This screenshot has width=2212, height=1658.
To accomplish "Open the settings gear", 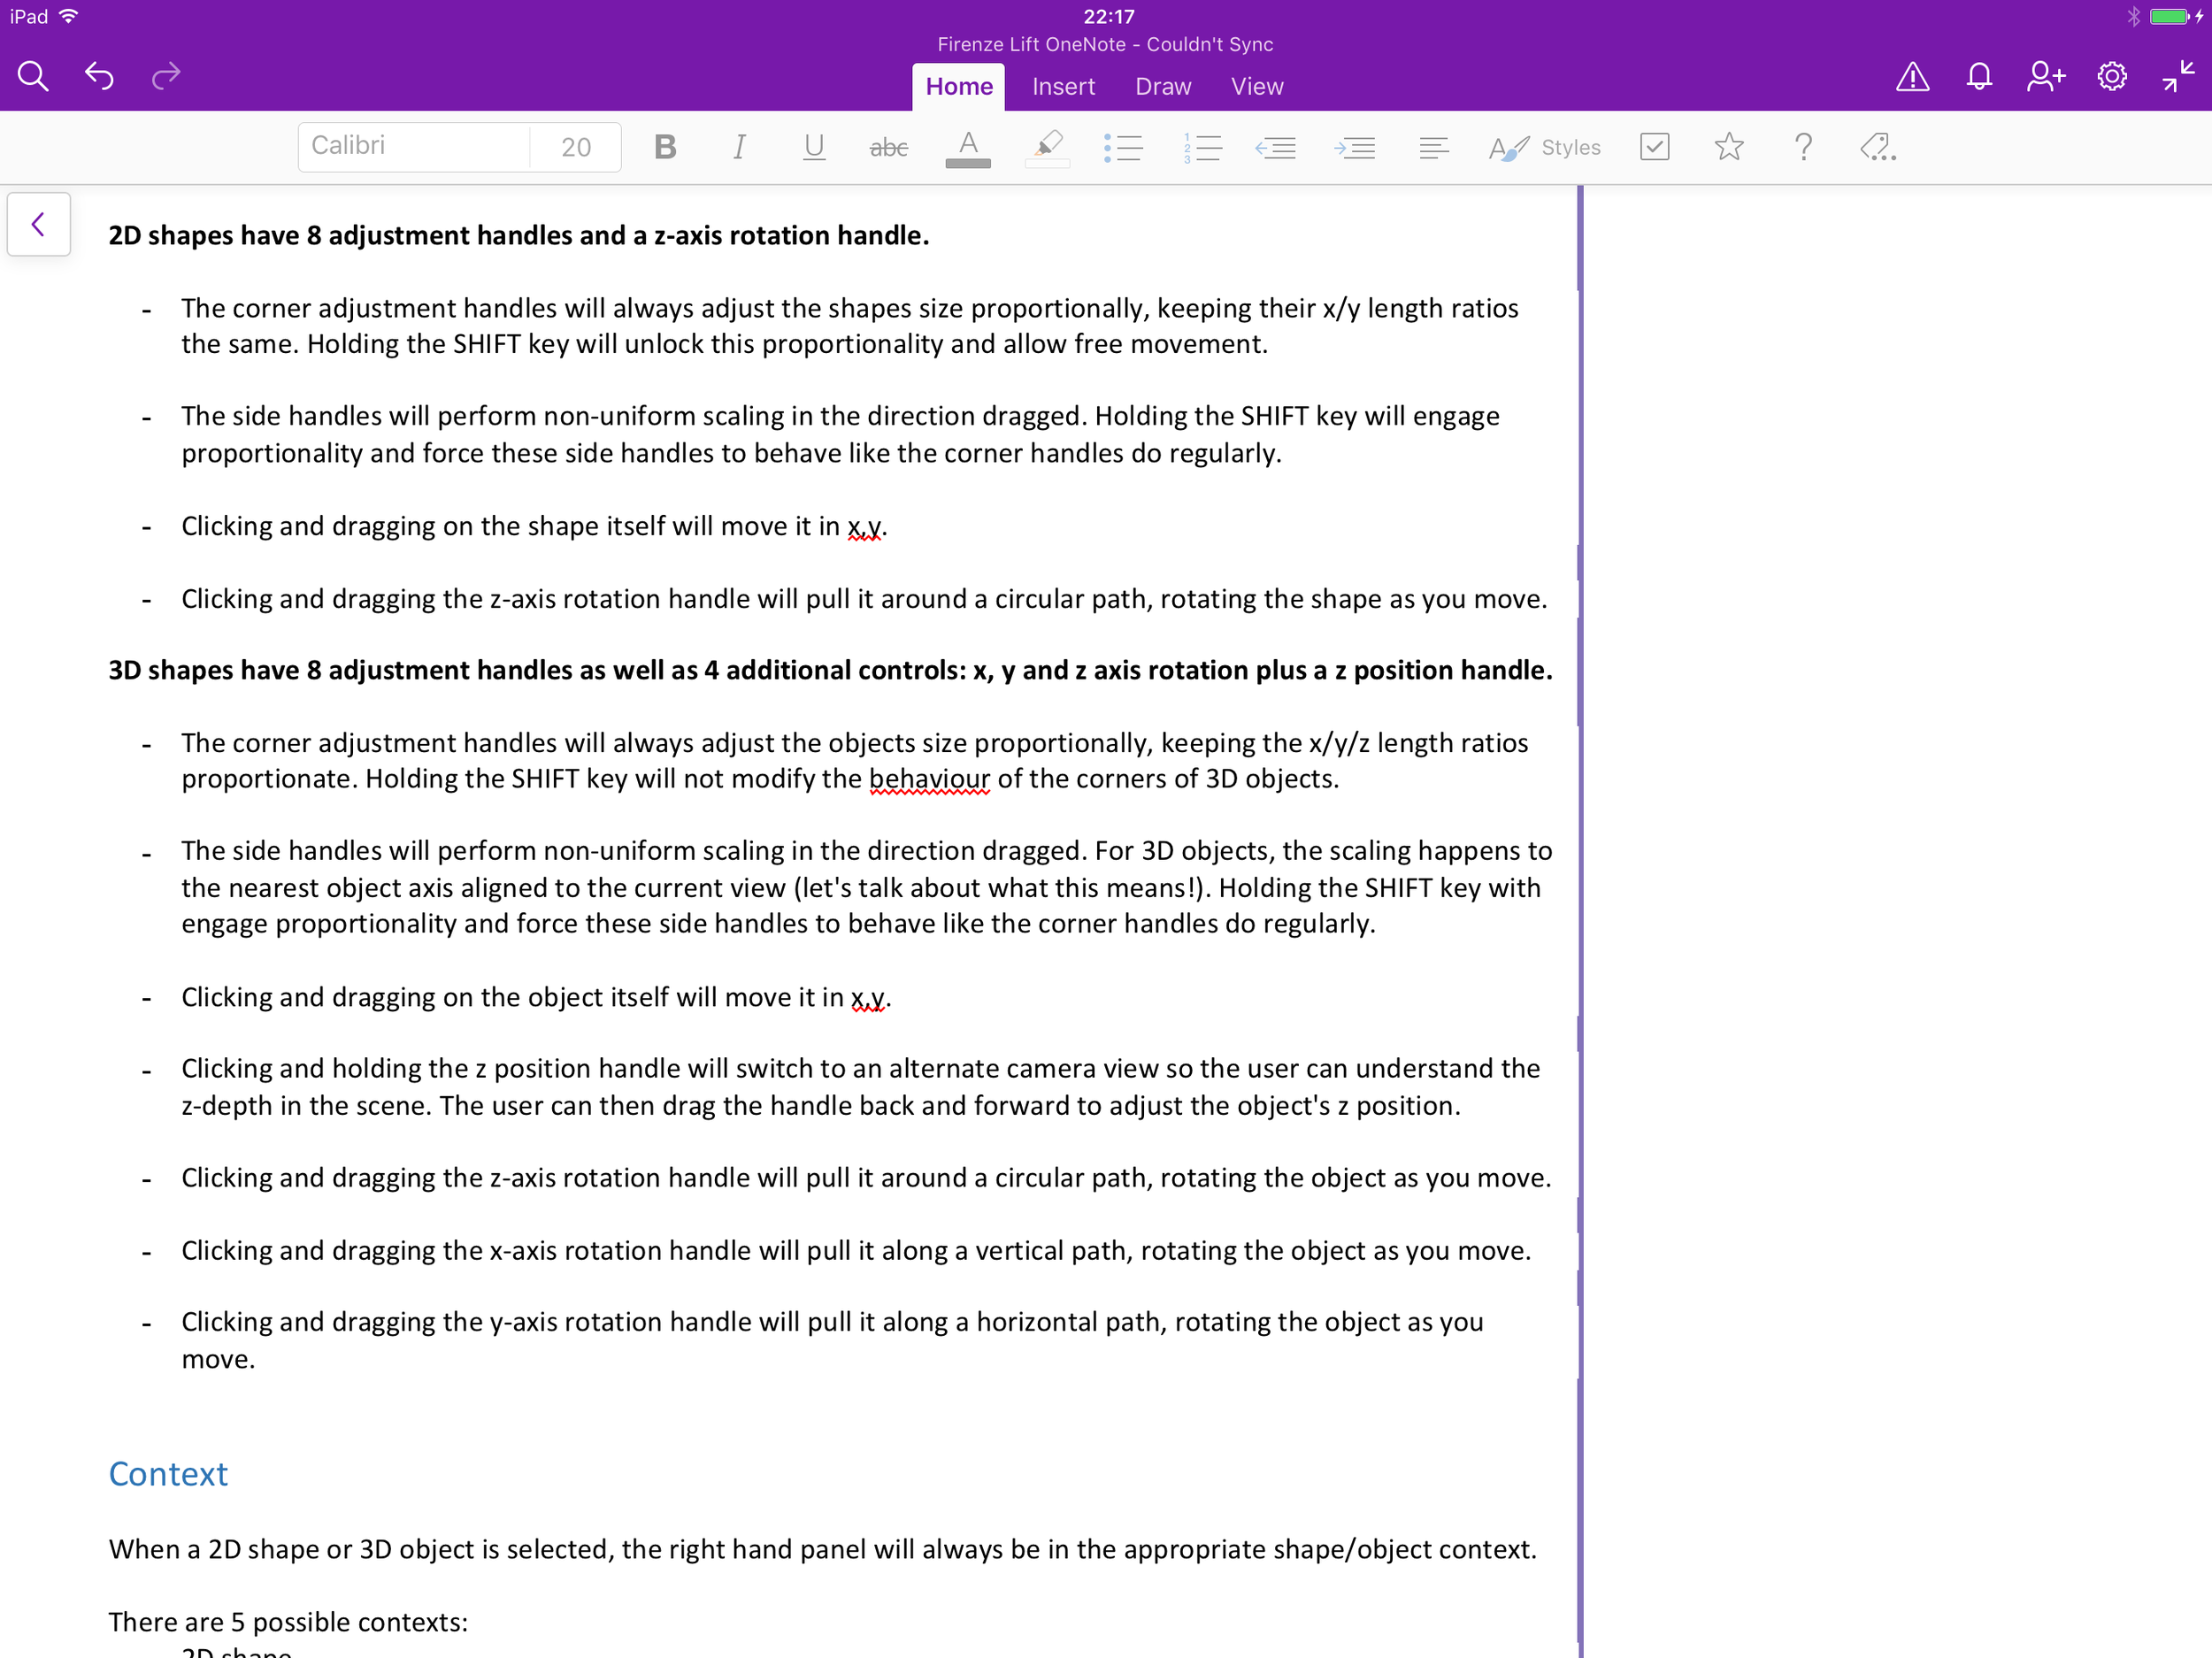I will pyautogui.click(x=2112, y=77).
